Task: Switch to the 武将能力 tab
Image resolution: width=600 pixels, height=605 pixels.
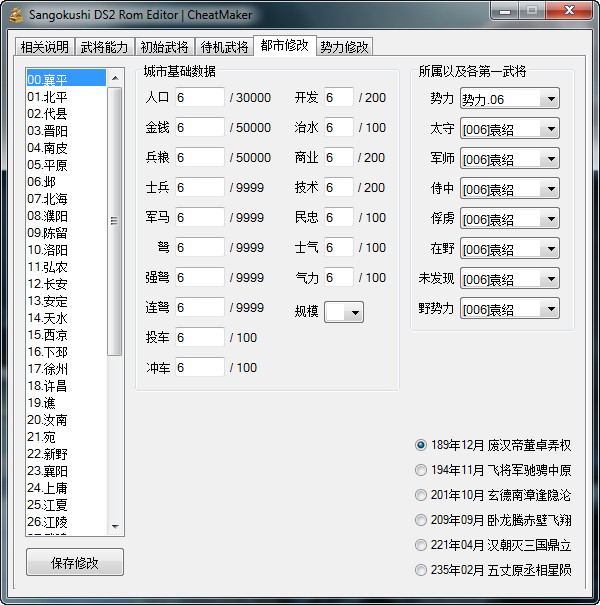Action: point(105,47)
